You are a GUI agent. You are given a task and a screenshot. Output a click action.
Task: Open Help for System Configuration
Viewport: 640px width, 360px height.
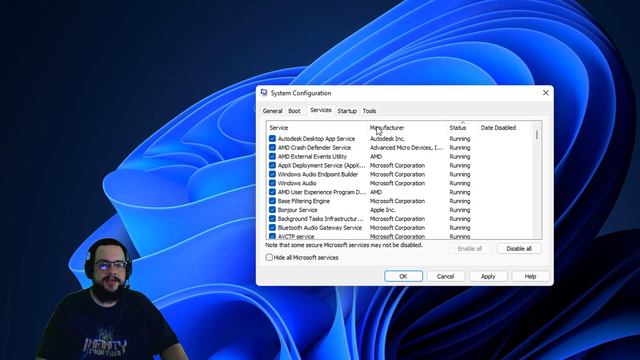pos(530,276)
